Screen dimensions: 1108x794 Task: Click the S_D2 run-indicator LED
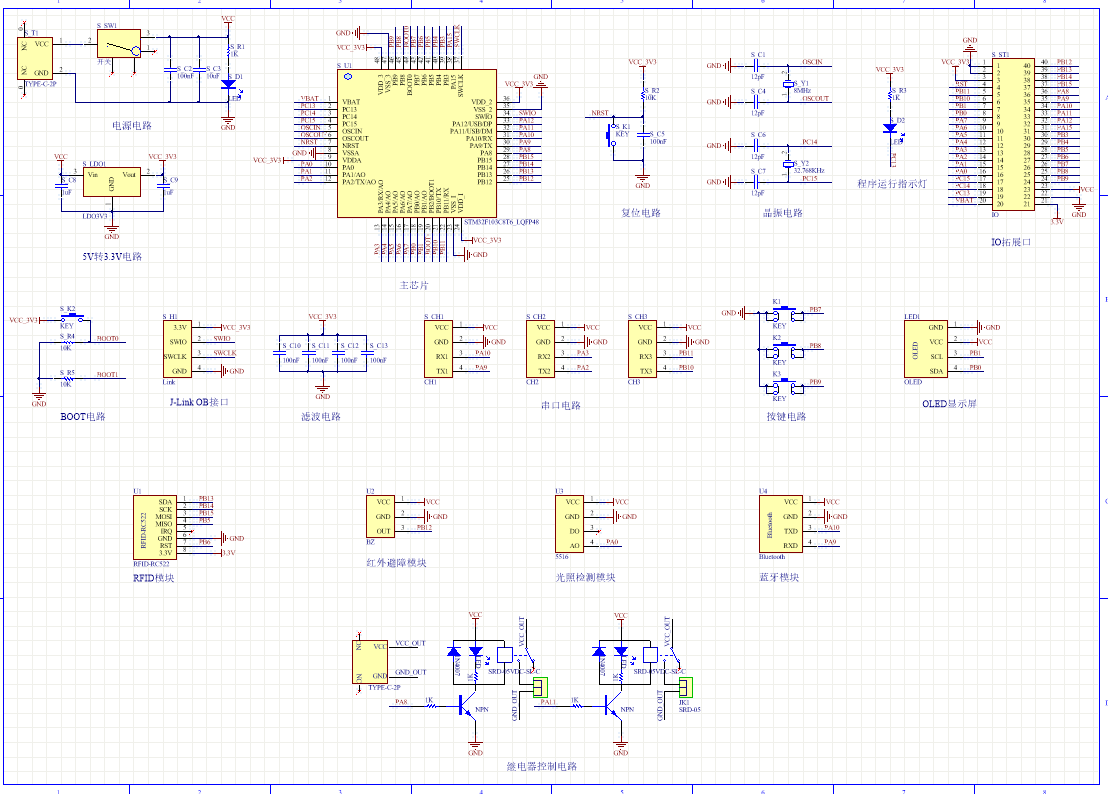(x=890, y=128)
